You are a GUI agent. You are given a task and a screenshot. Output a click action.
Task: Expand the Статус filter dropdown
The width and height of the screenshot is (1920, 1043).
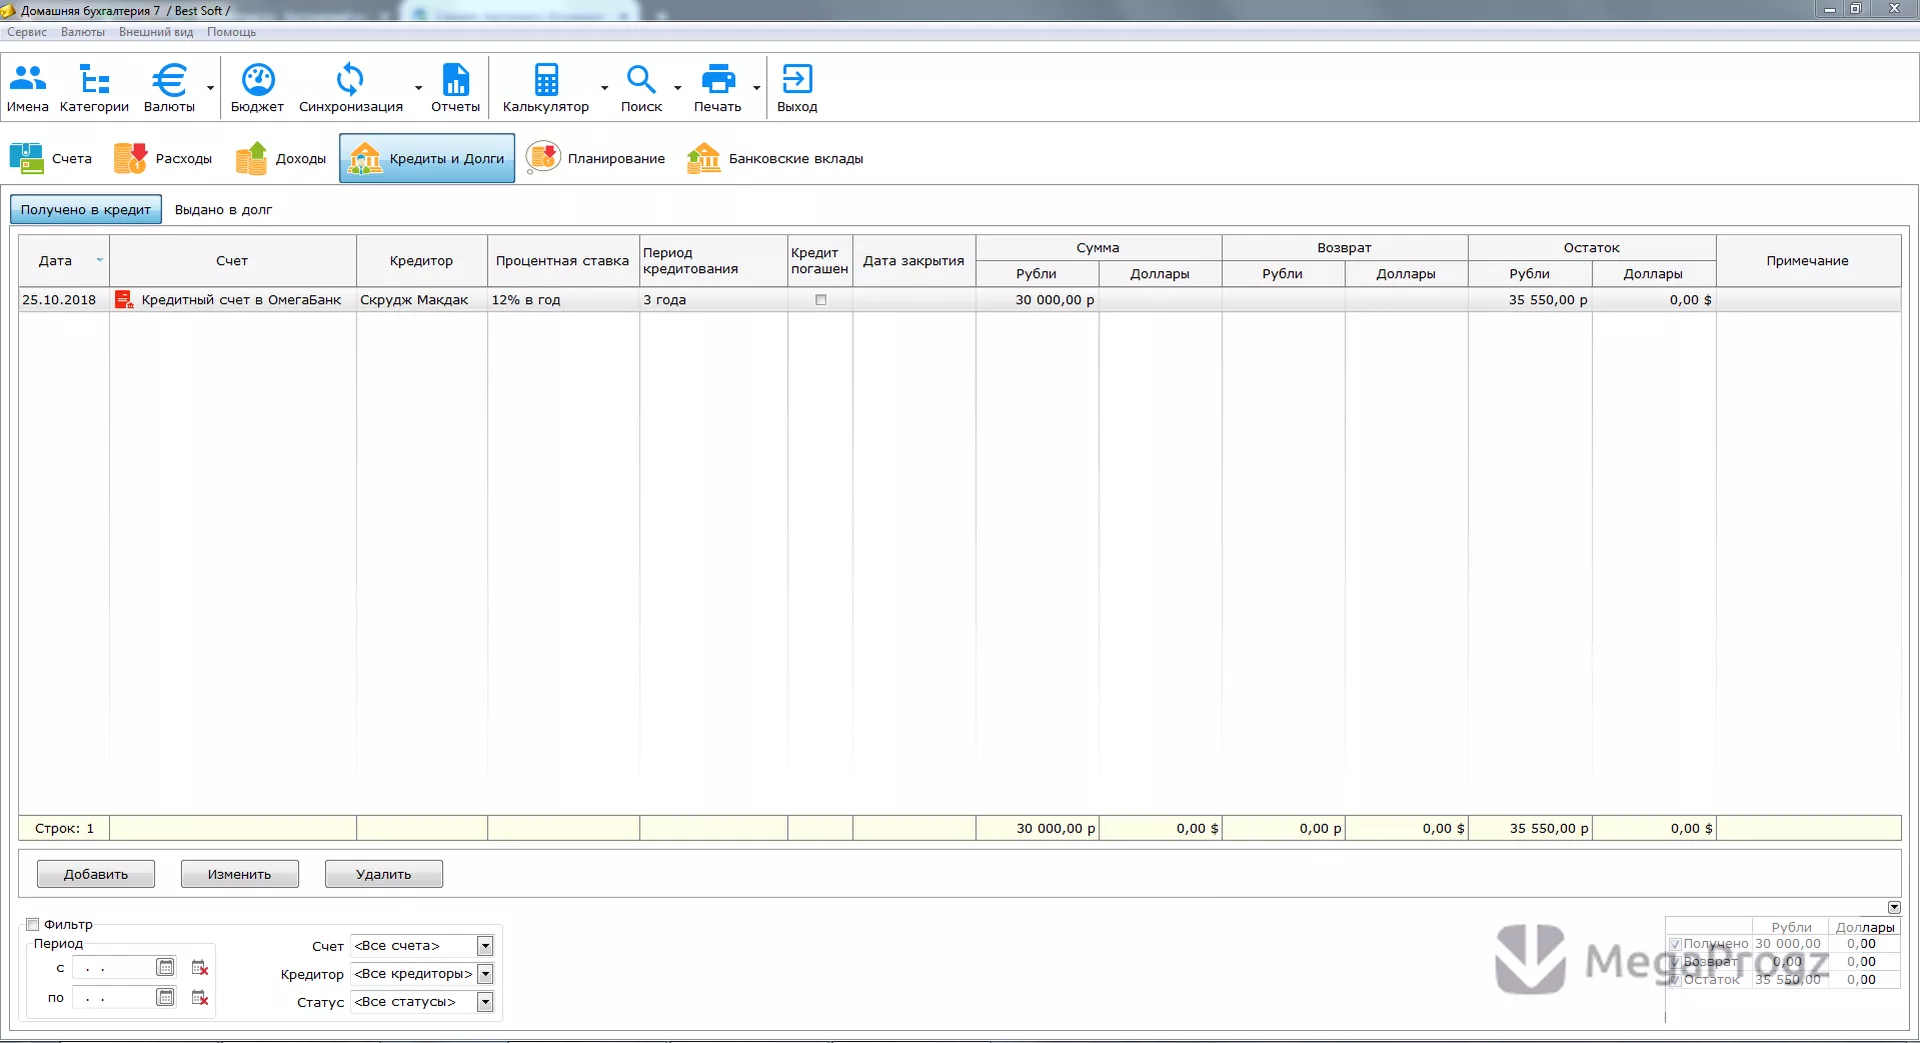tap(485, 1002)
